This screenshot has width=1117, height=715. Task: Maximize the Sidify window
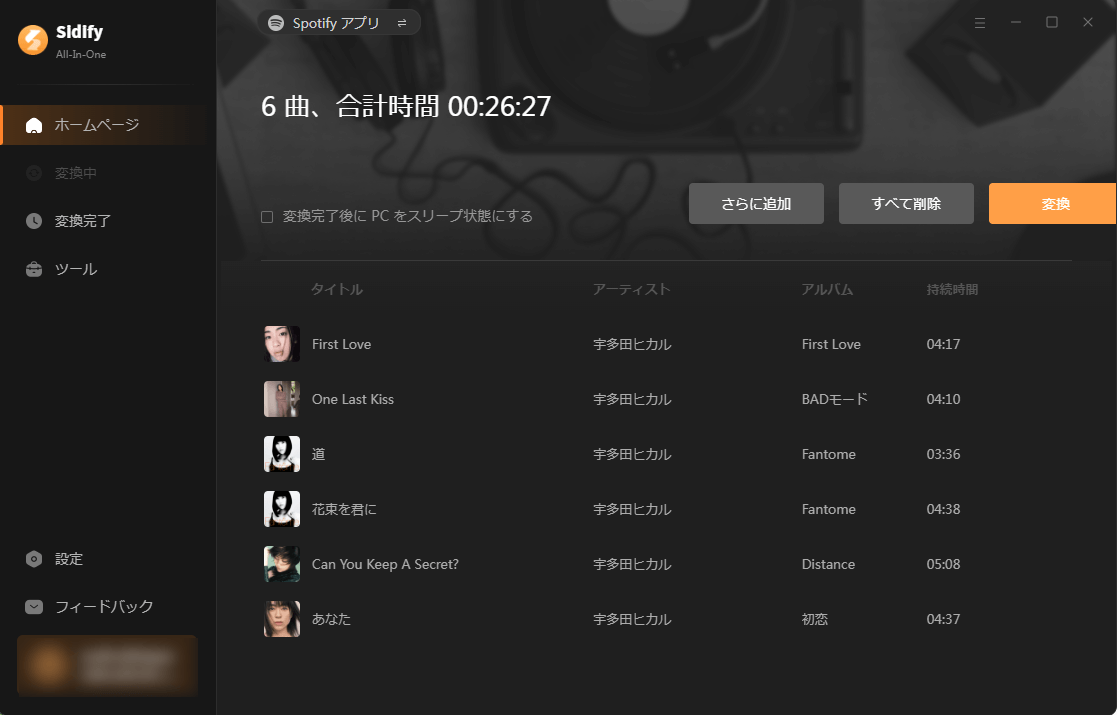pyautogui.click(x=1051, y=23)
